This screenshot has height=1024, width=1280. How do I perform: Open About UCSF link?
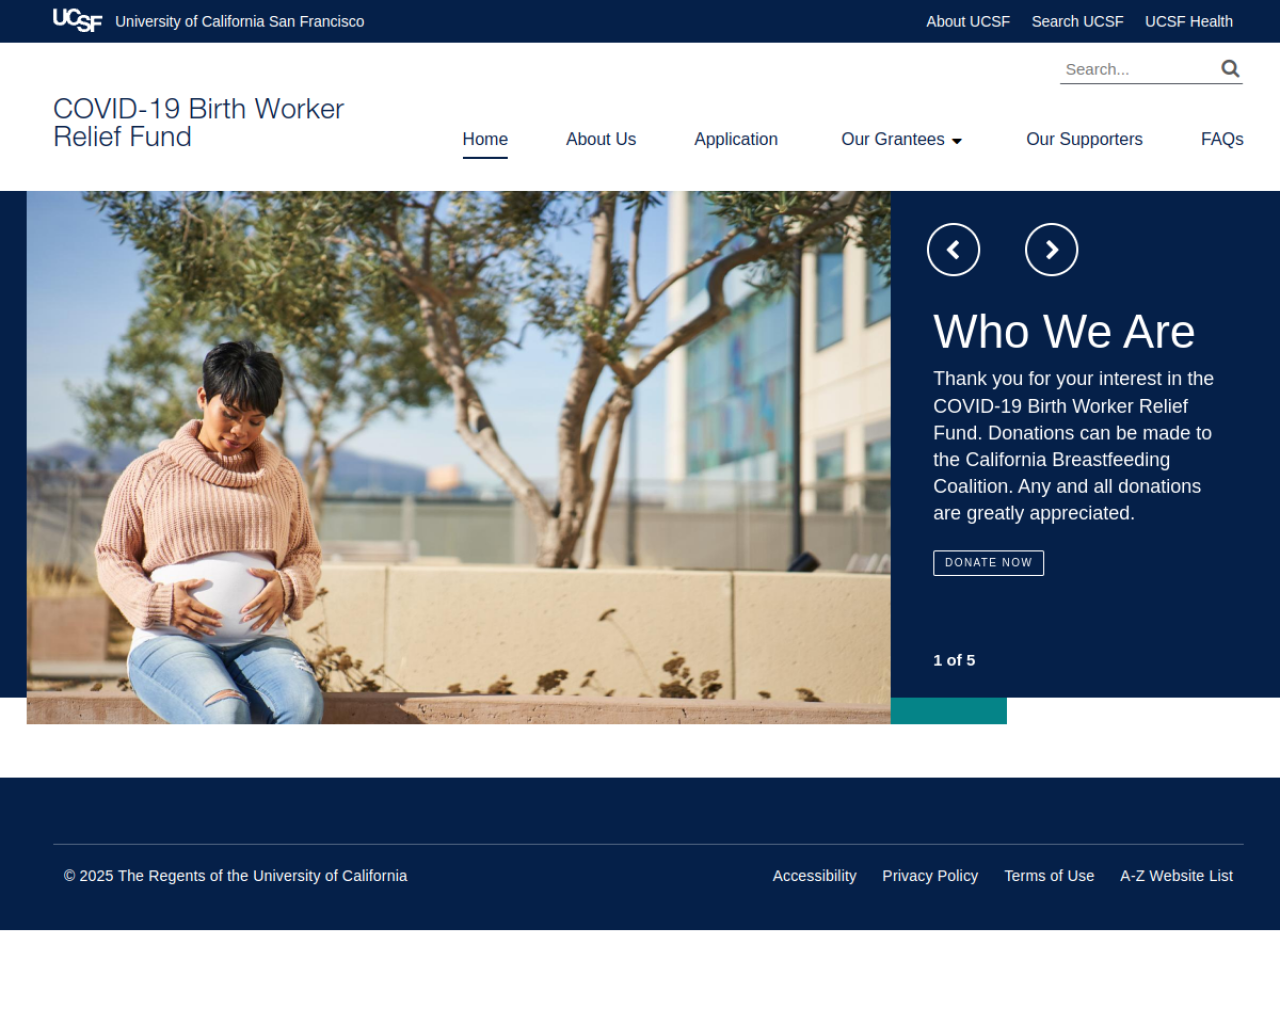968,21
